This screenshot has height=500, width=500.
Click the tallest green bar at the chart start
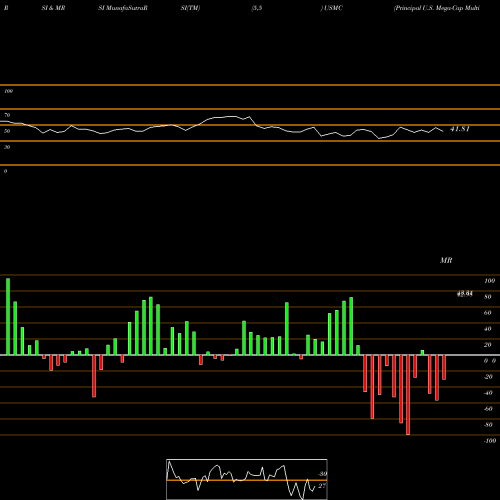pos(8,317)
